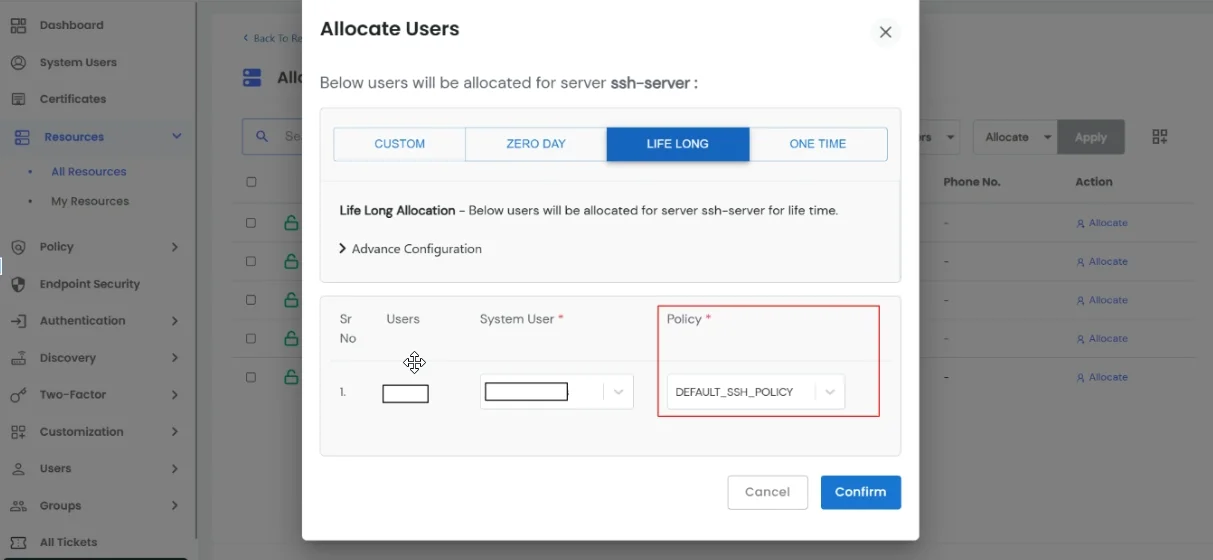
Task: Open the Allocate action dropdown in background
Action: [1015, 137]
